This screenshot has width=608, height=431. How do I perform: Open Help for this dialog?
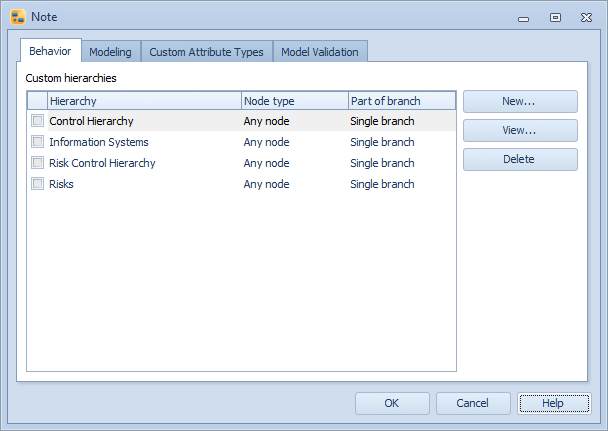coord(554,403)
